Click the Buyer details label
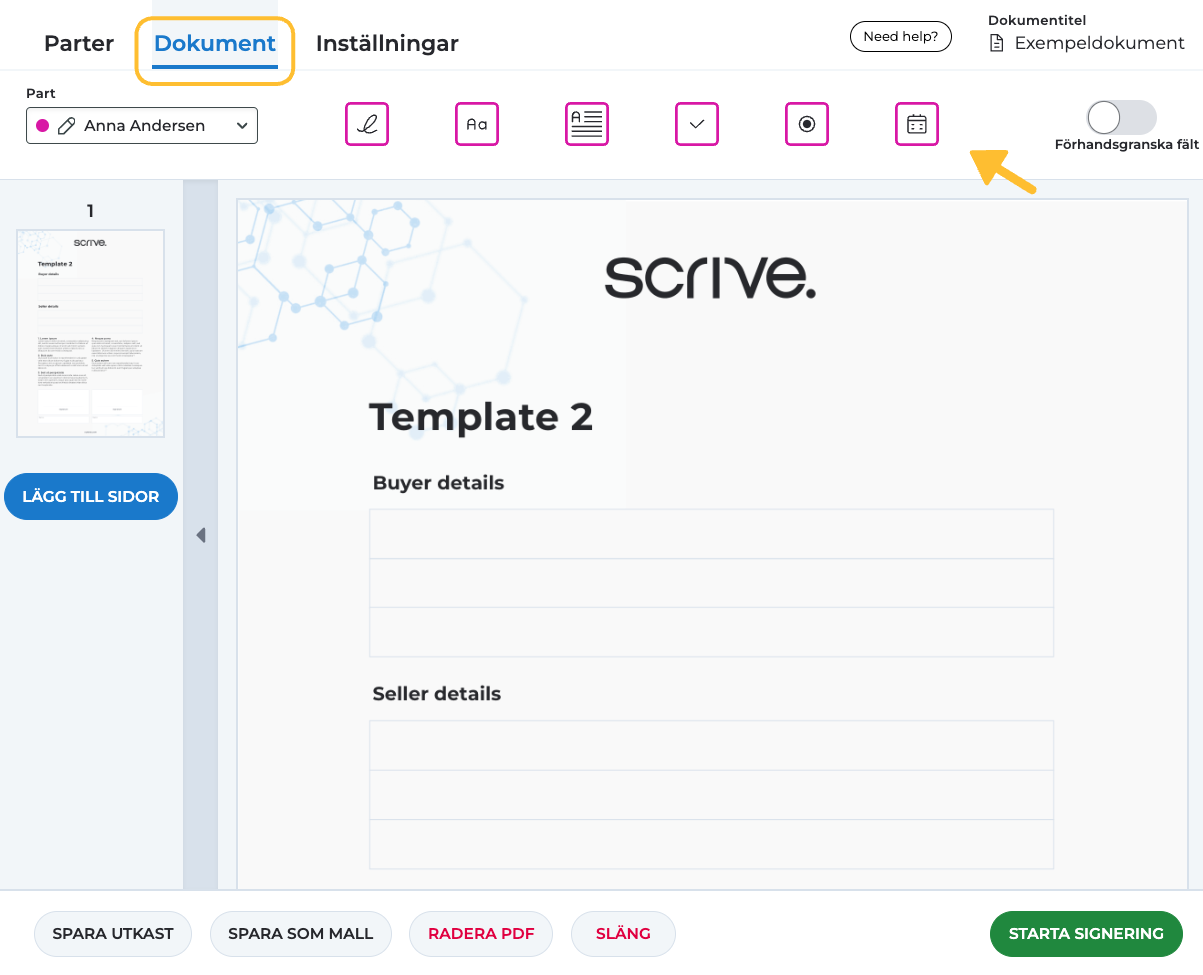The height and width of the screenshot is (975, 1203). pos(438,483)
